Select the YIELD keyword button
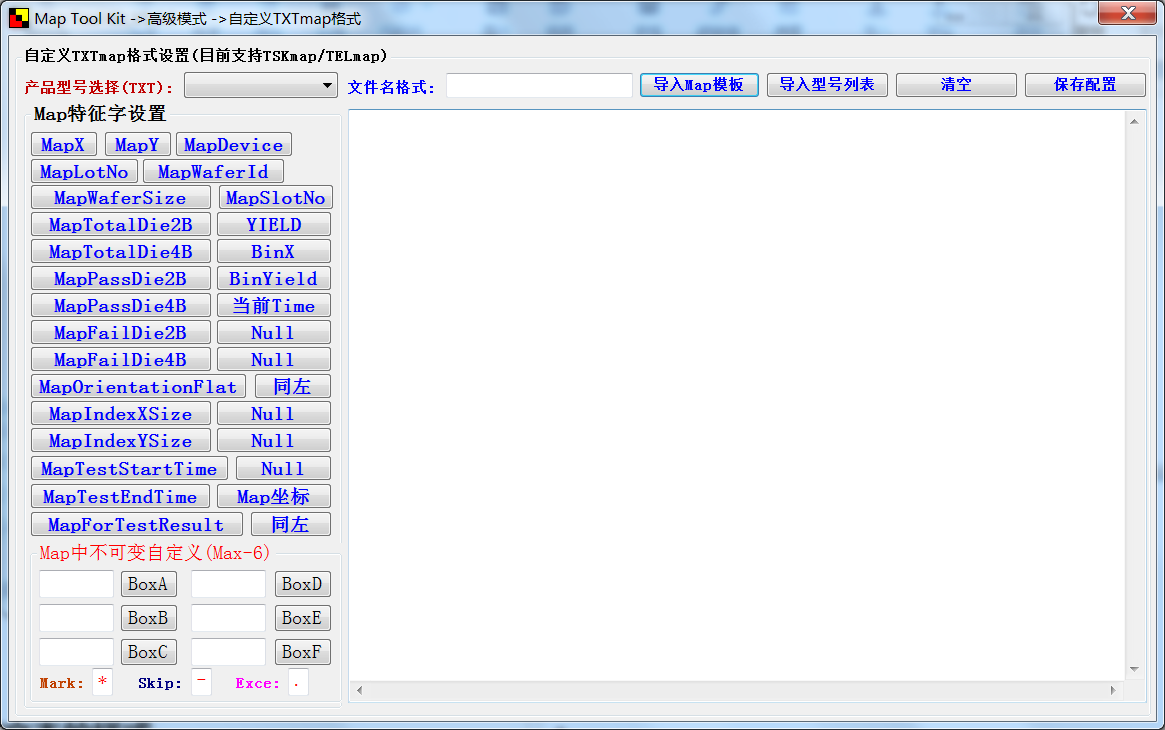The height and width of the screenshot is (730, 1165). tap(273, 224)
